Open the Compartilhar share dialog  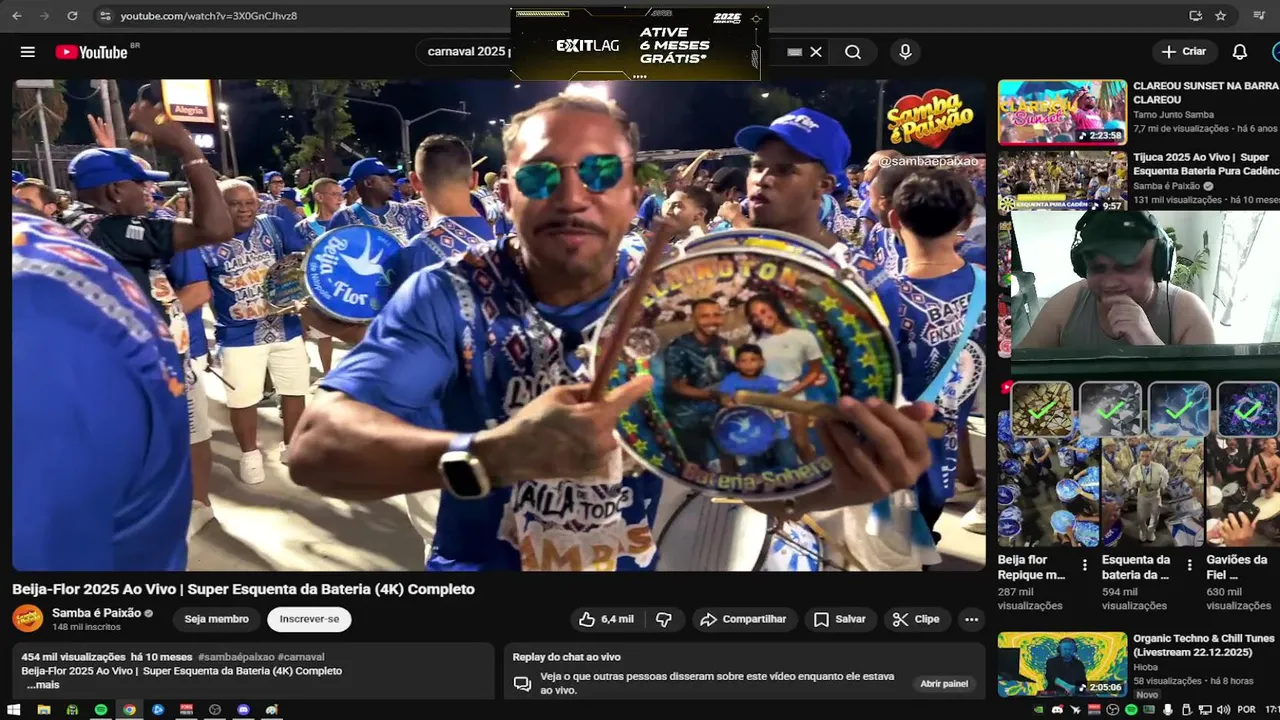coord(743,619)
